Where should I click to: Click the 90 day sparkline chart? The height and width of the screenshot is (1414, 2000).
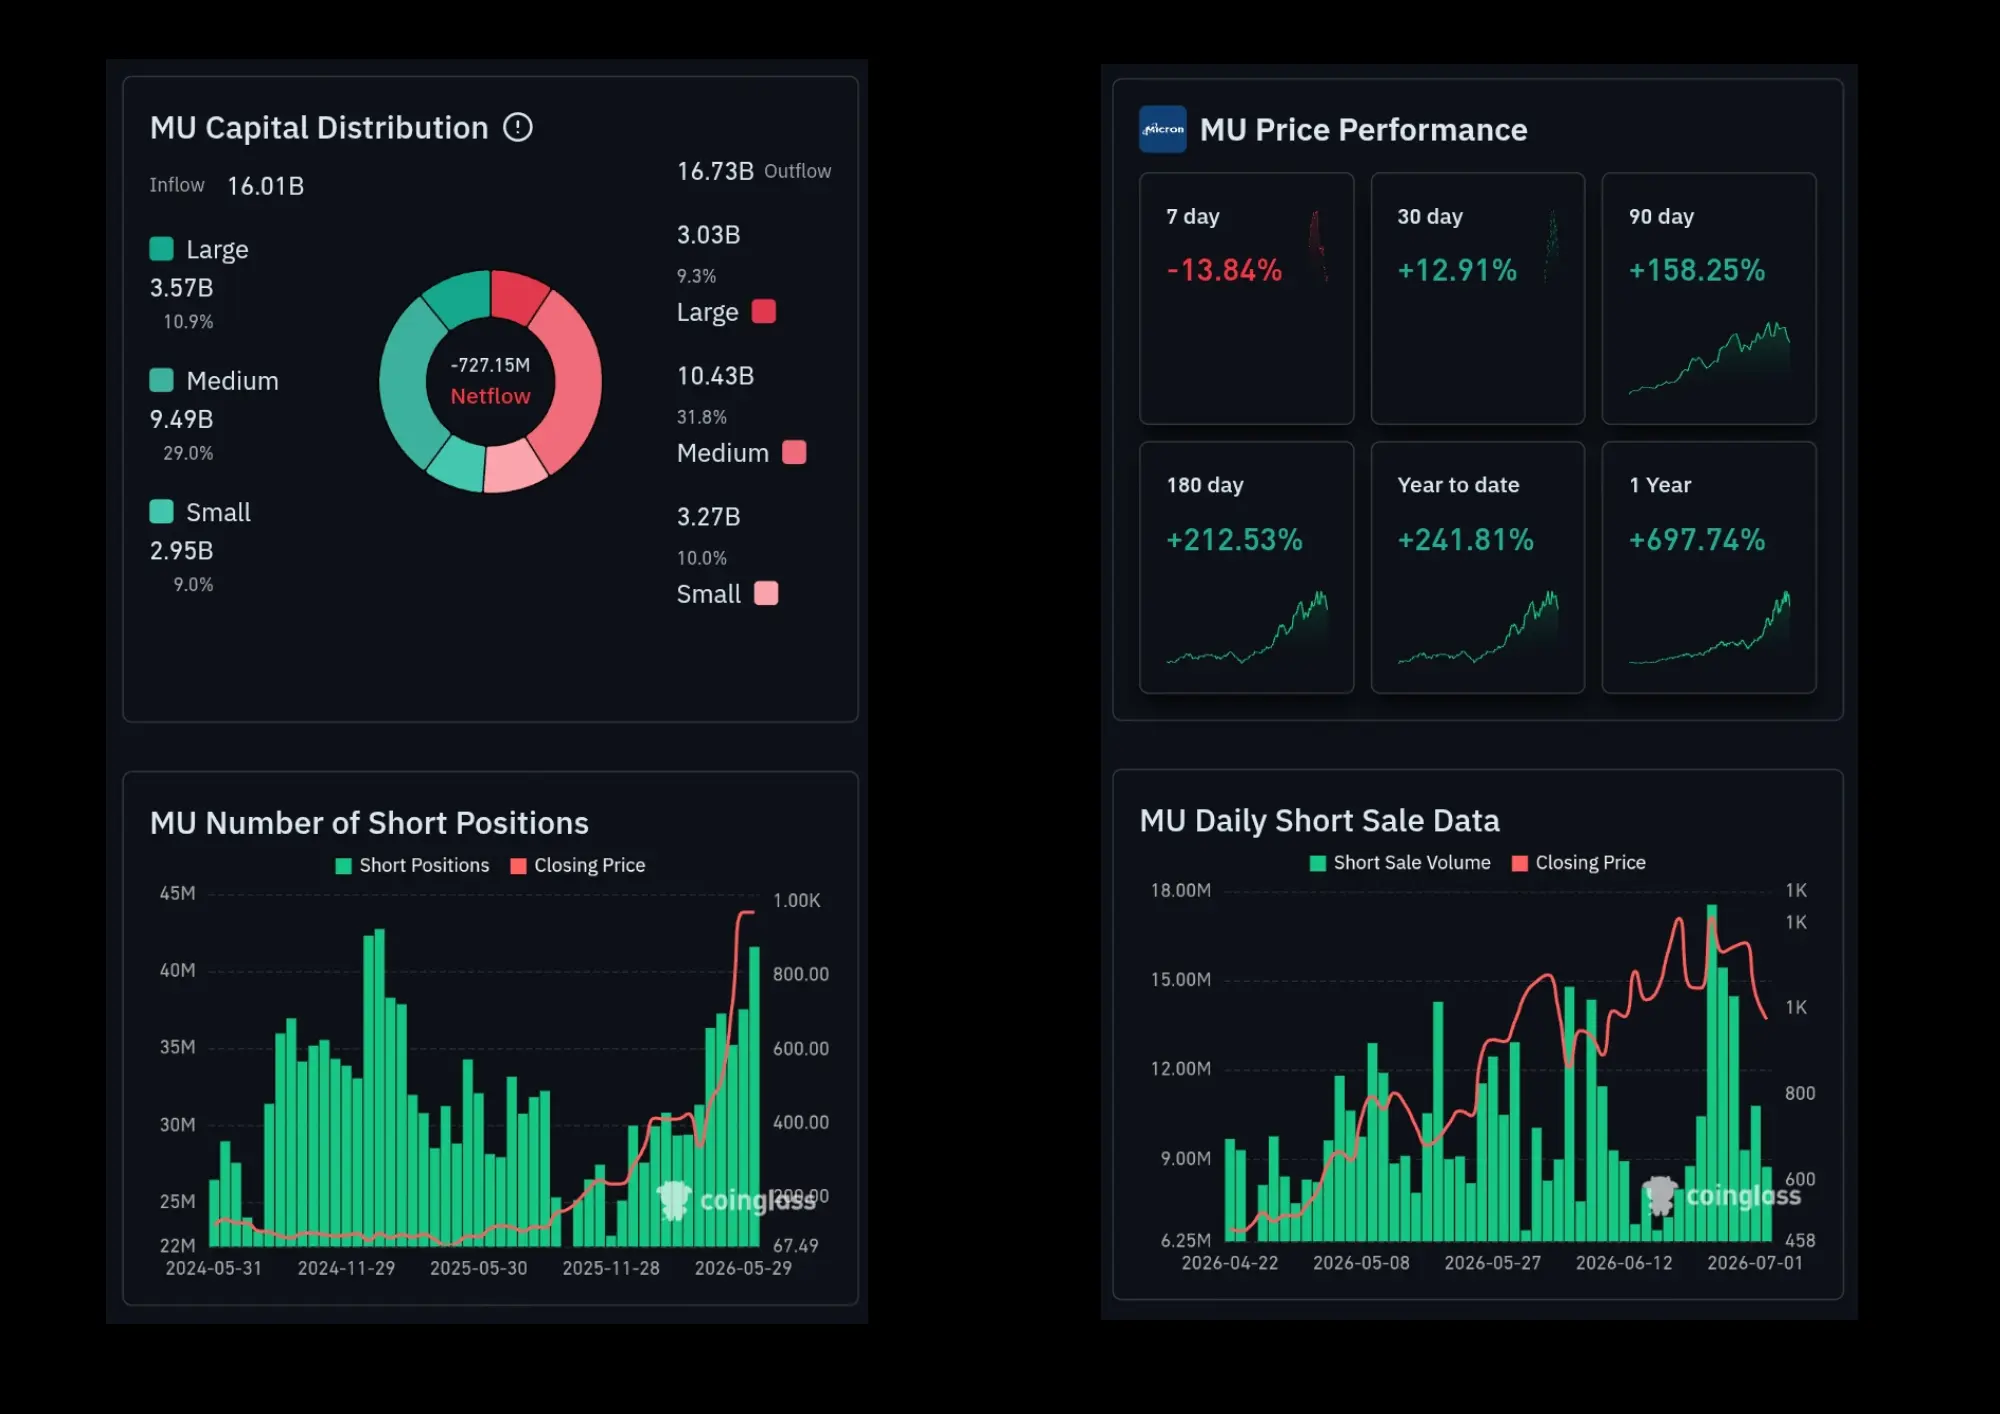[x=1709, y=358]
